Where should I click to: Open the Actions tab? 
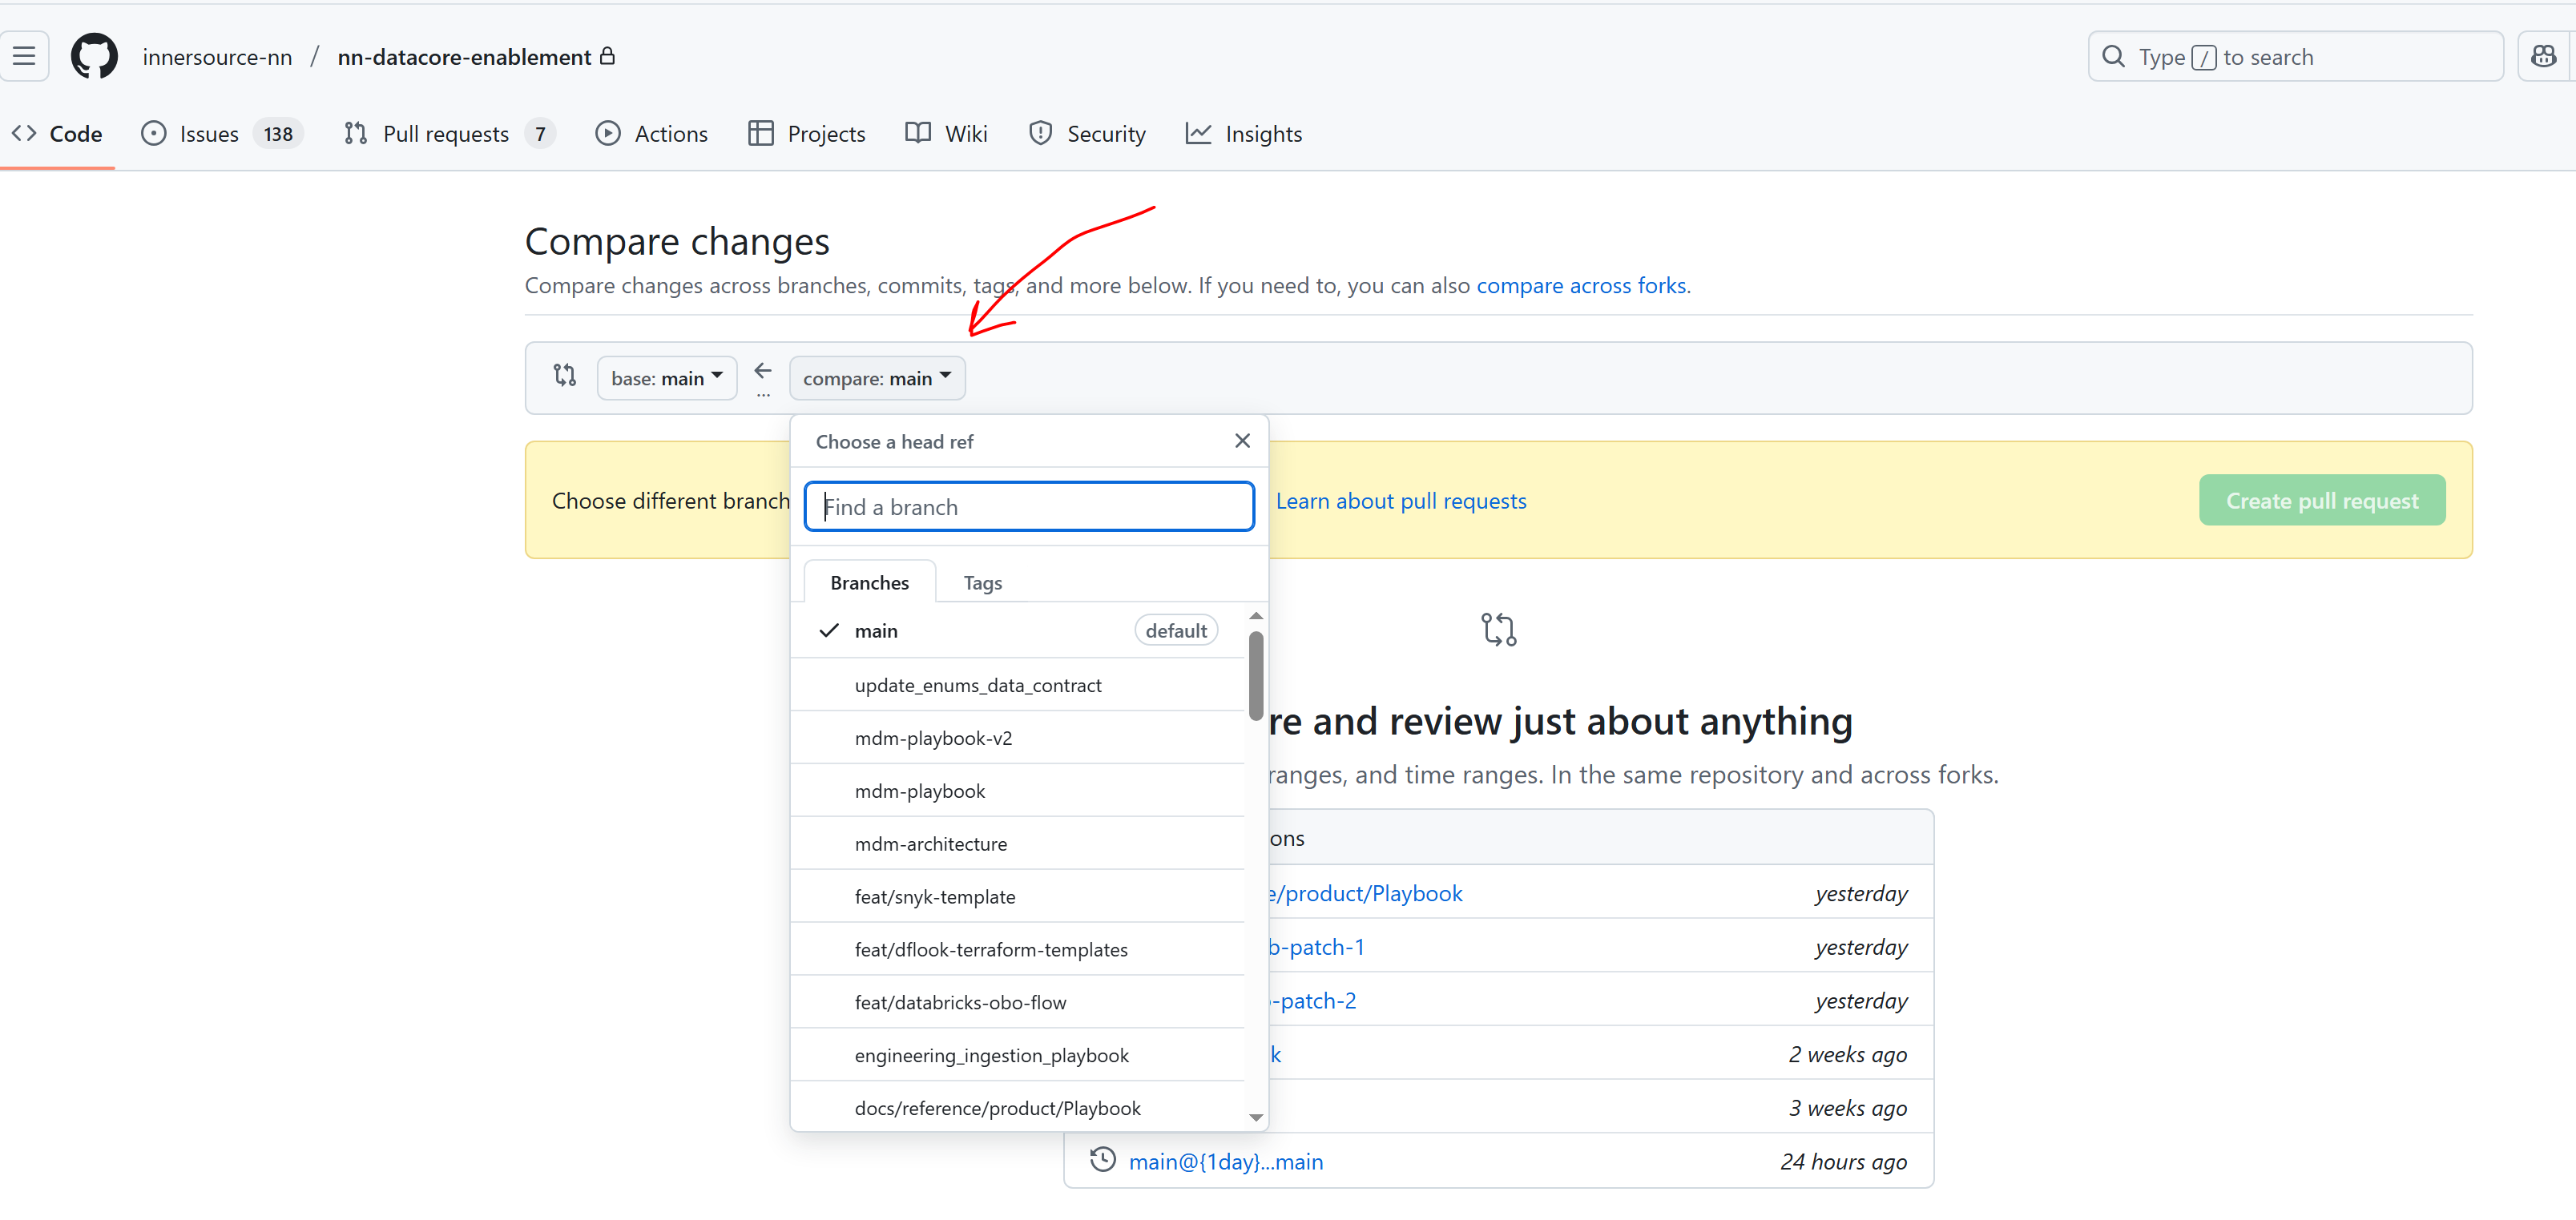click(x=652, y=133)
